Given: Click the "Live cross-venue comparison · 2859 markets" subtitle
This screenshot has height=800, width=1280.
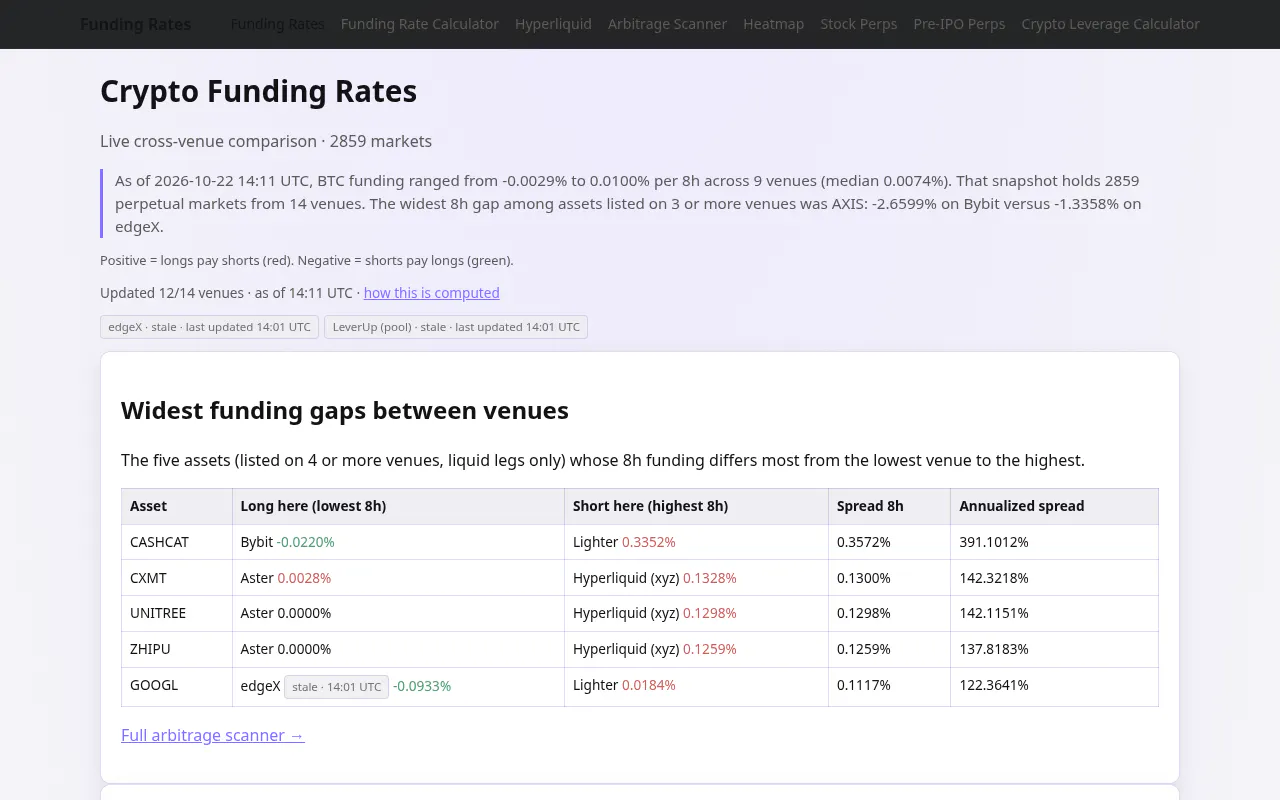Looking at the screenshot, I should pyautogui.click(x=266, y=141).
